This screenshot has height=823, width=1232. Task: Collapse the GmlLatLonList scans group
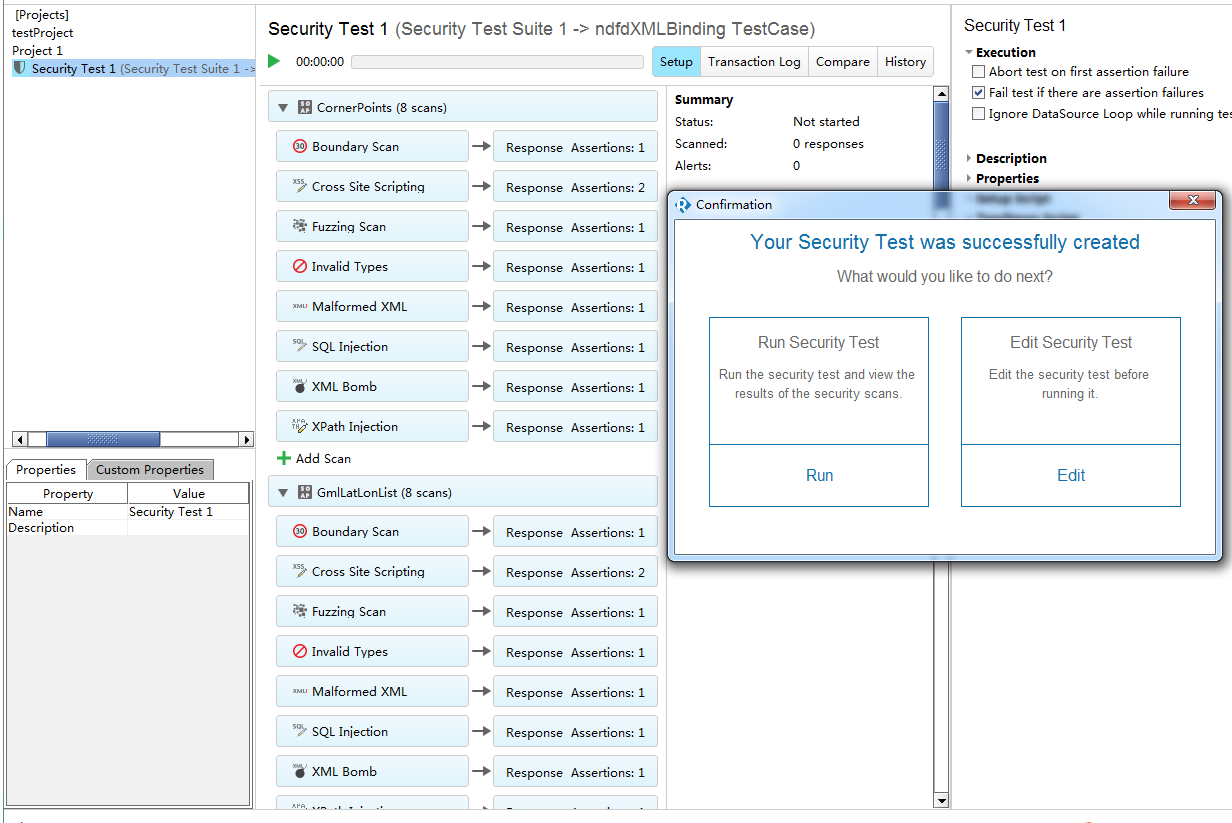[283, 493]
